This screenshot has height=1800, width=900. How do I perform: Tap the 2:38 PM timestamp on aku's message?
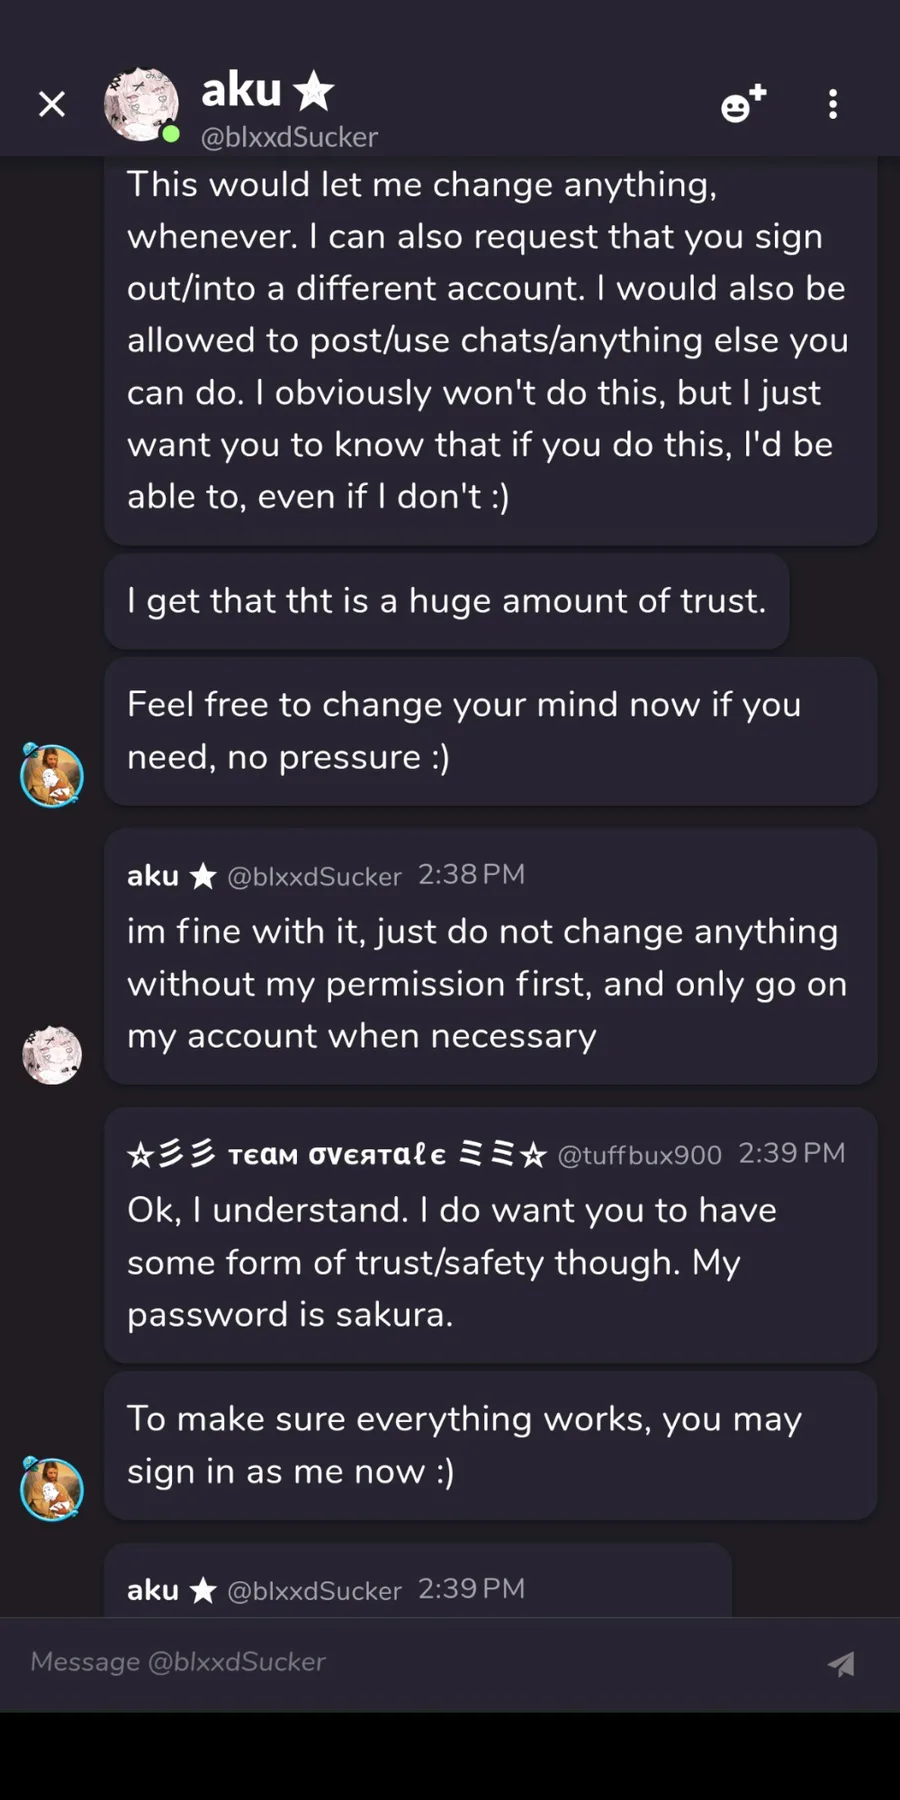point(471,875)
